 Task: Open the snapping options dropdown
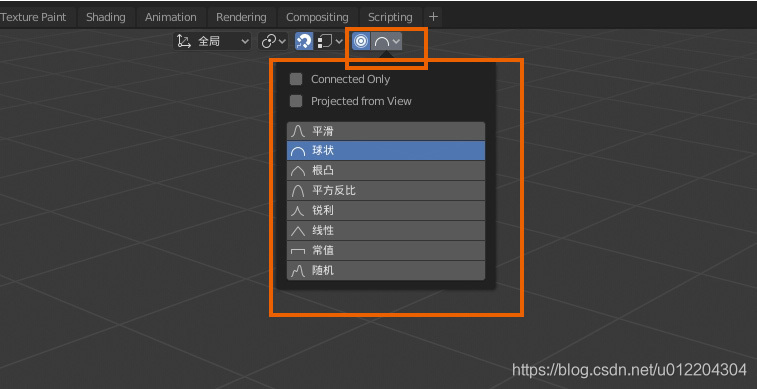pos(330,42)
